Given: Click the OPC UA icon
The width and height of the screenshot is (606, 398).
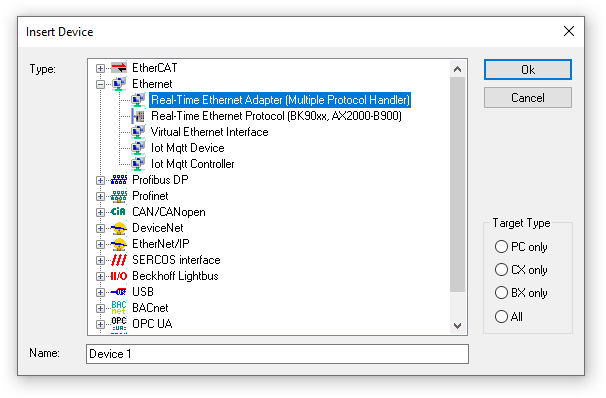Looking at the screenshot, I should 119,324.
